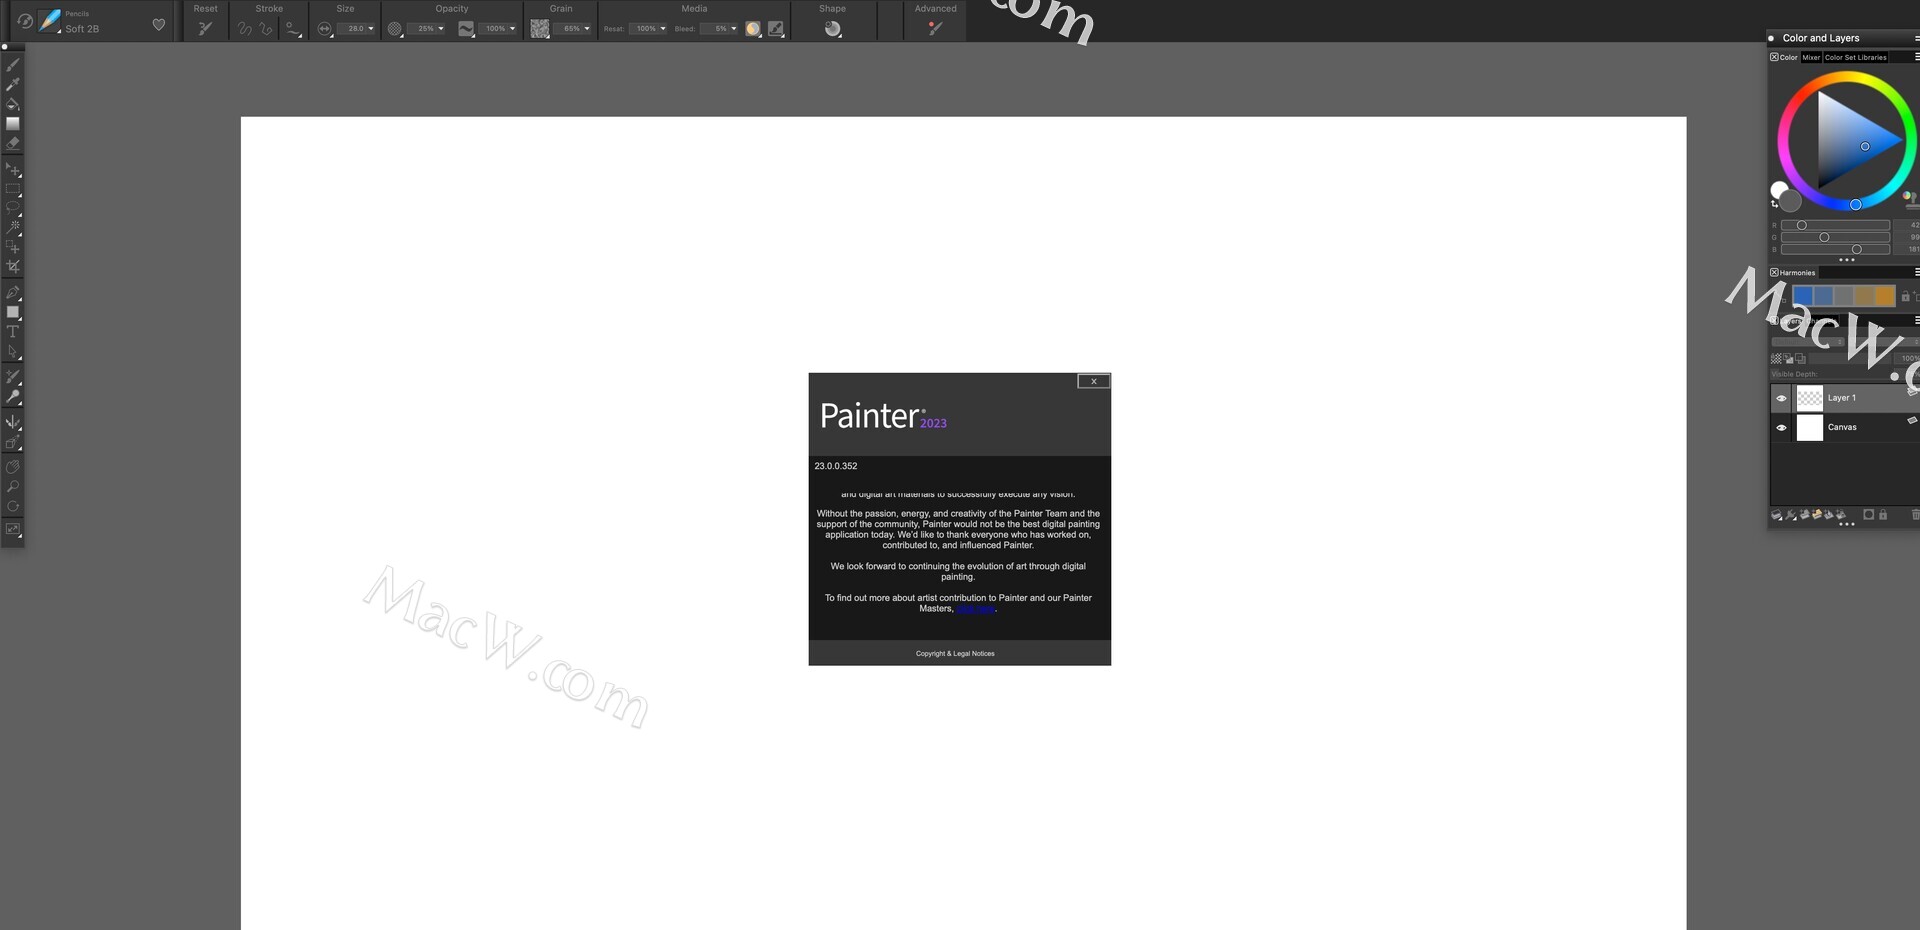Open the Opacity 25% dropdown
Image resolution: width=1920 pixels, height=930 pixels.
click(441, 29)
